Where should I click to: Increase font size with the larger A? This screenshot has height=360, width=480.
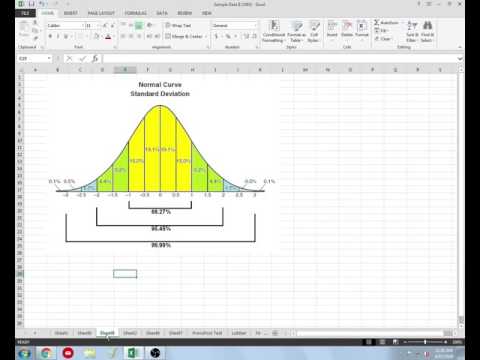(x=105, y=26)
